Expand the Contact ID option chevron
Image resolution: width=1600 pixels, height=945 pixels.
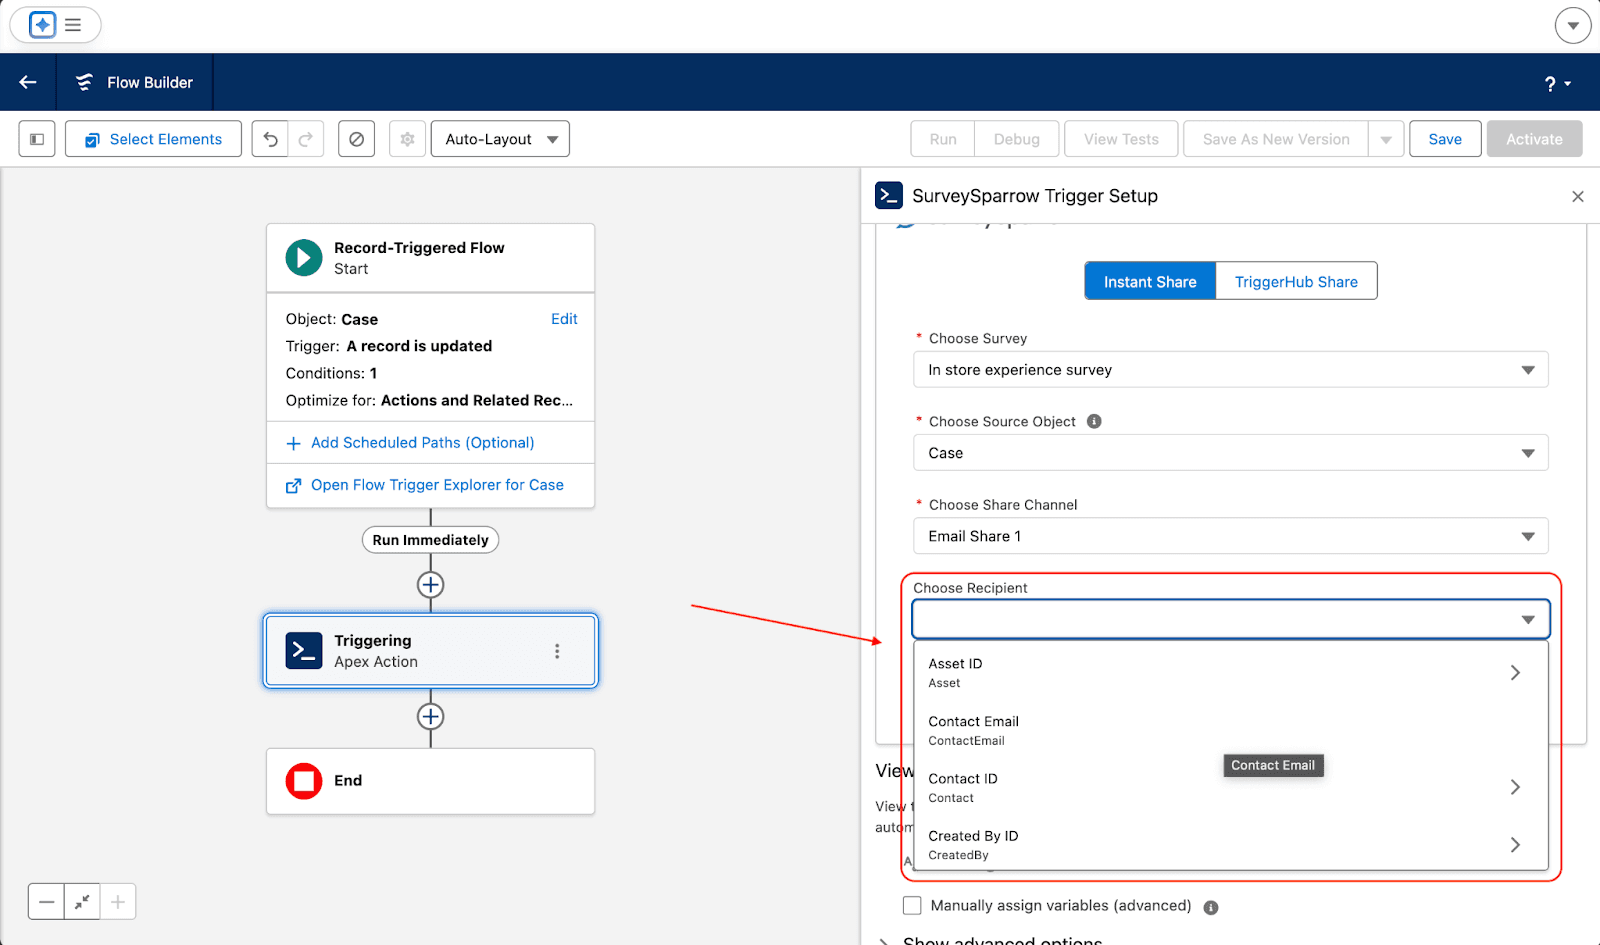point(1515,787)
